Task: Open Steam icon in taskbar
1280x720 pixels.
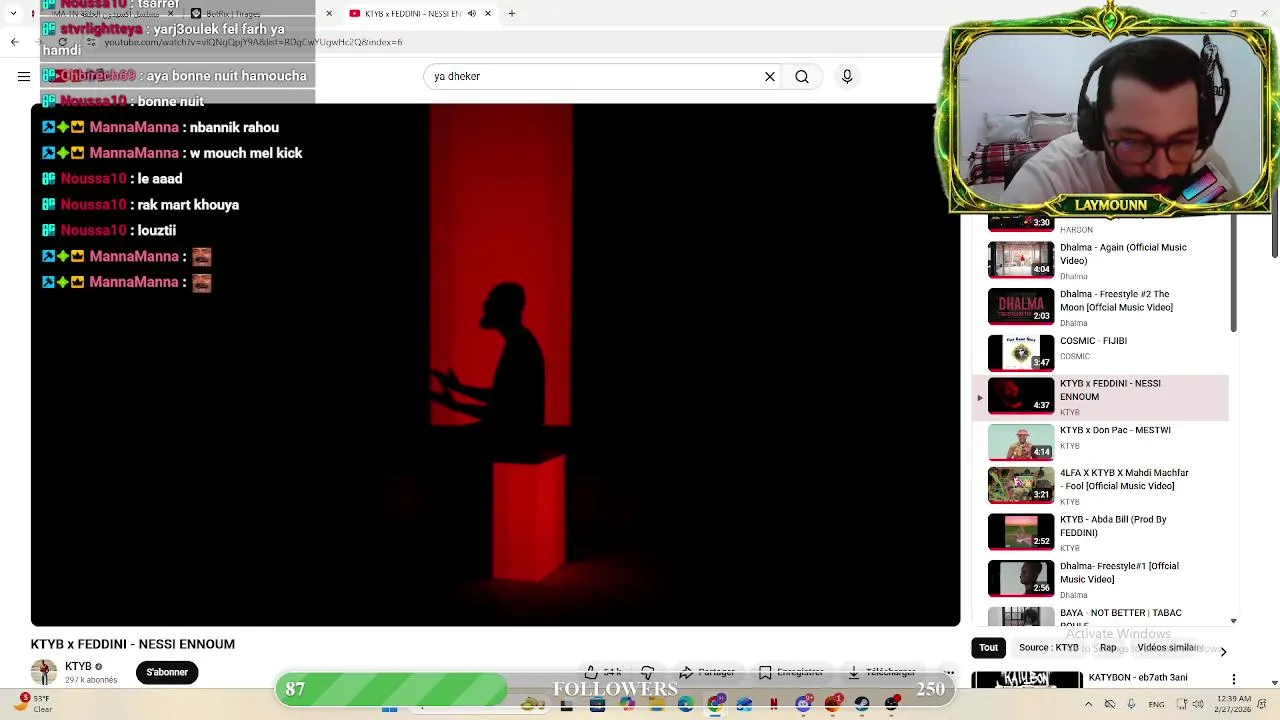Action: coord(862,704)
